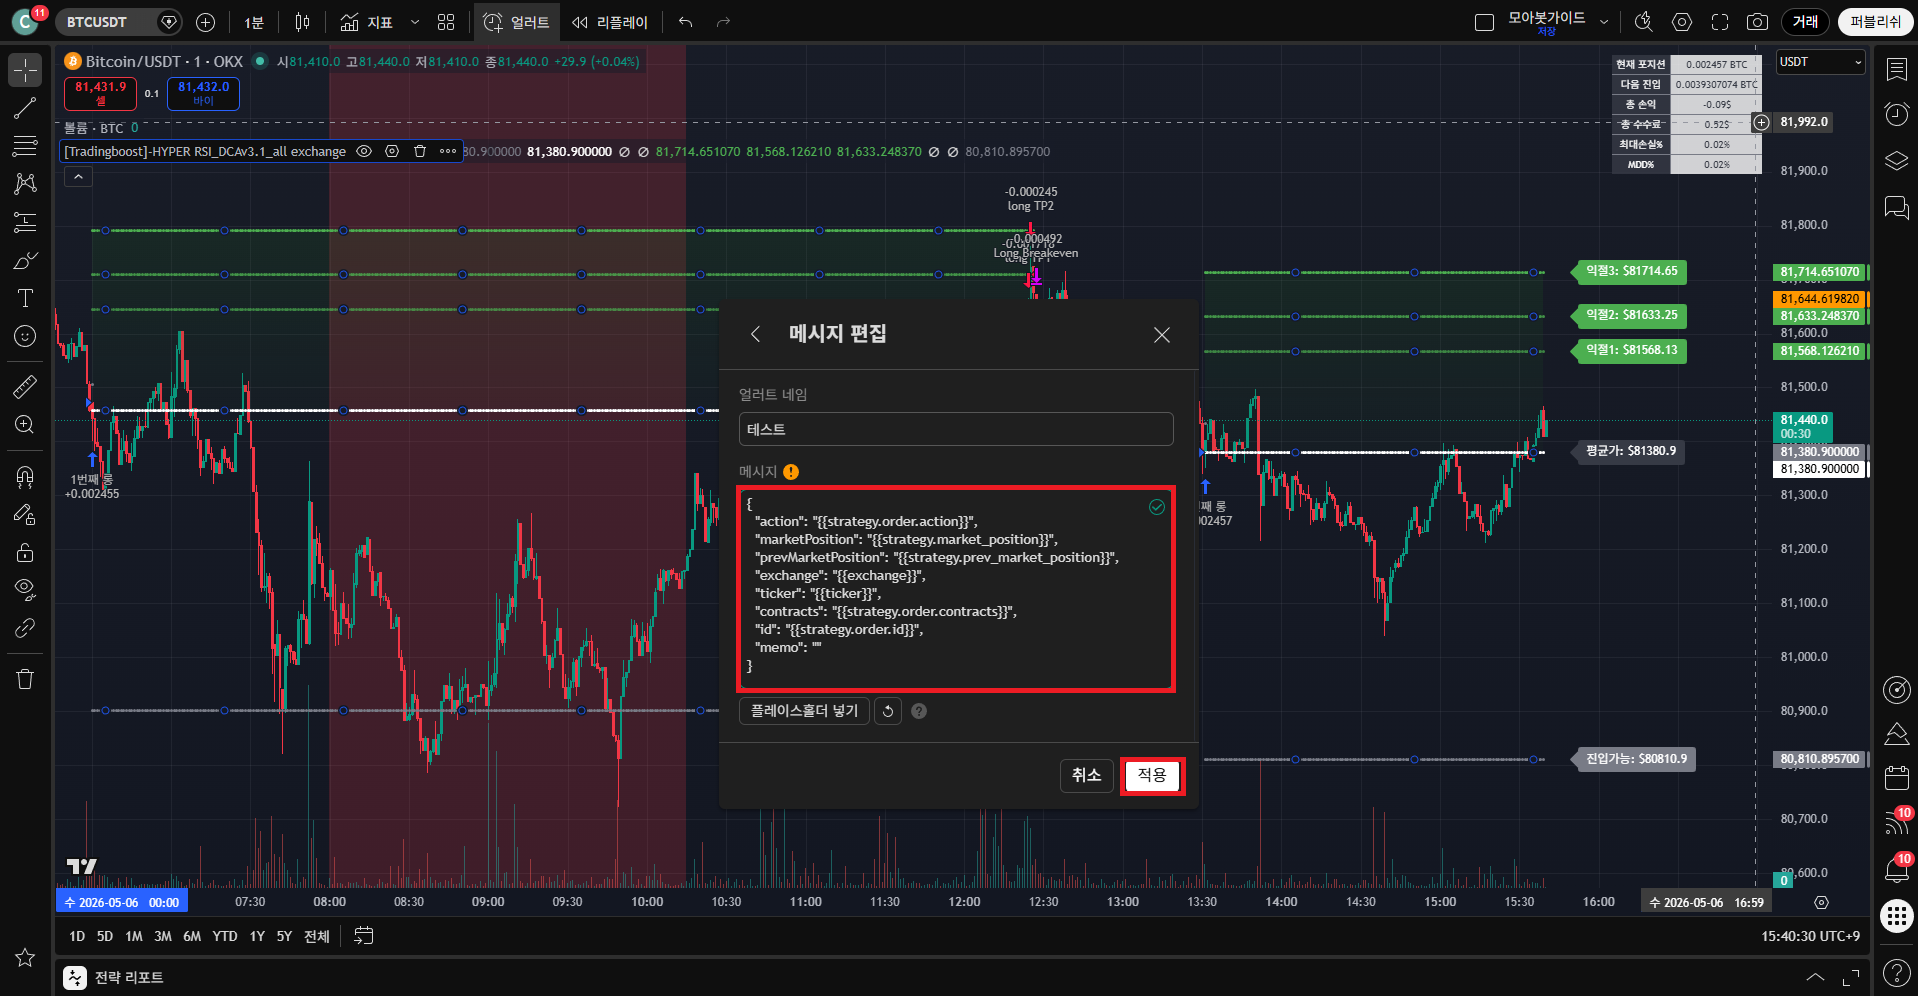
Task: Click the 플레이스홀더 넣기 button
Action: tap(804, 711)
